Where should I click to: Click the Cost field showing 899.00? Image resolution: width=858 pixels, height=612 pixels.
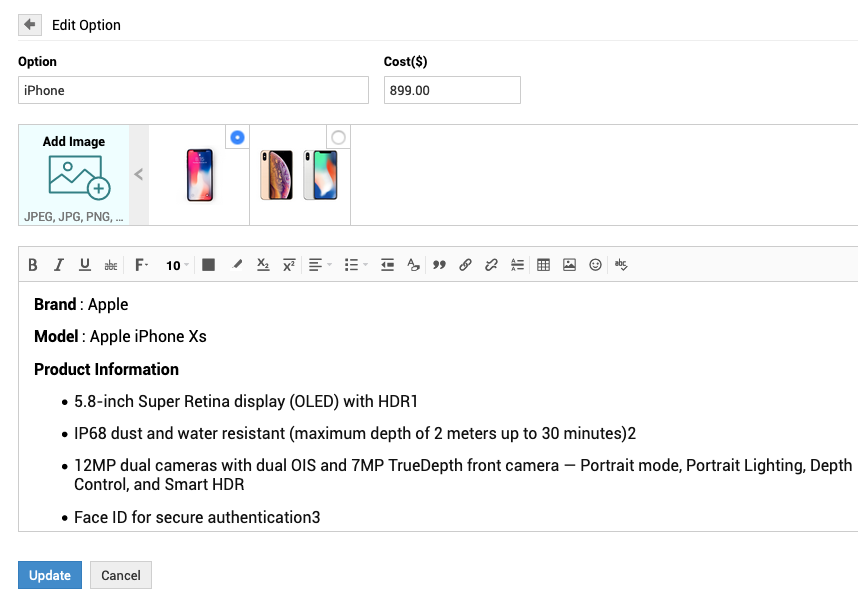(x=452, y=90)
